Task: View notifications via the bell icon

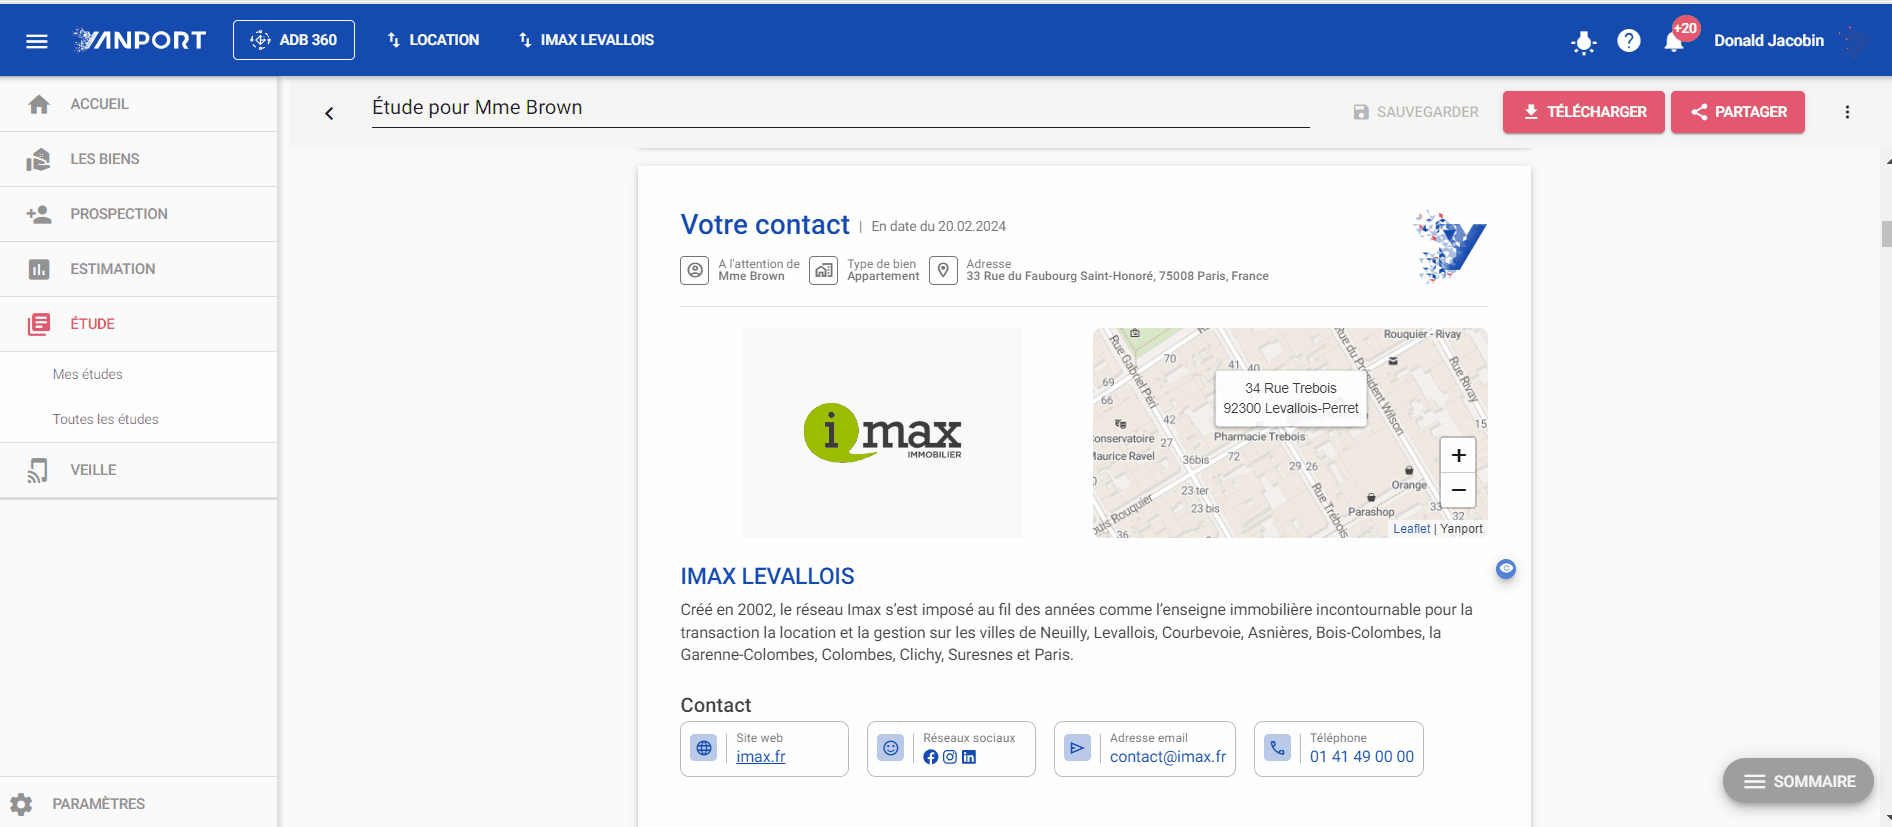Action: [x=1674, y=41]
